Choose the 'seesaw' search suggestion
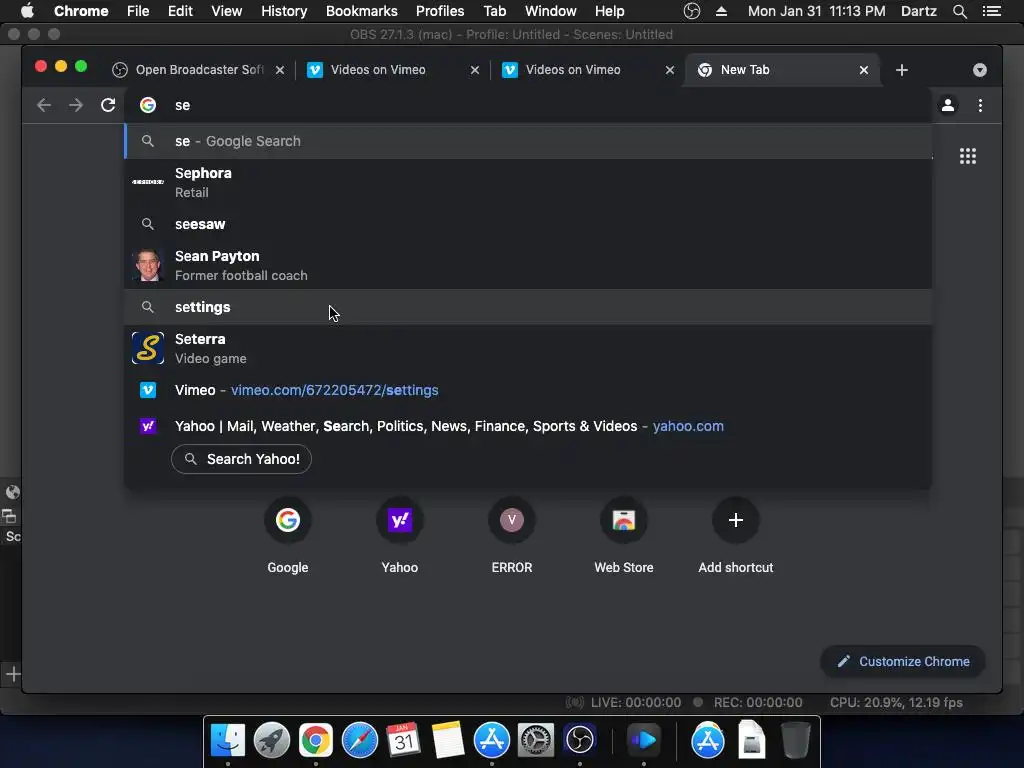This screenshot has height=768, width=1024. click(x=528, y=224)
